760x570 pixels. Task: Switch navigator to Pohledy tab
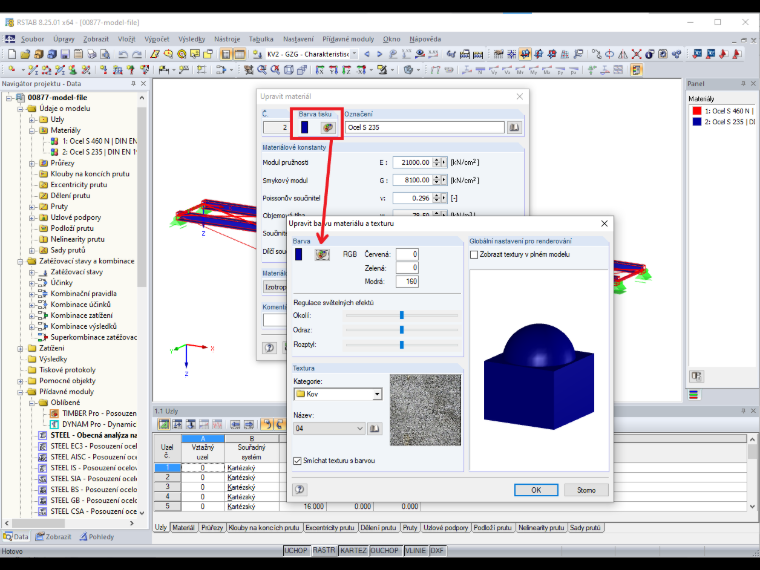(x=97, y=537)
